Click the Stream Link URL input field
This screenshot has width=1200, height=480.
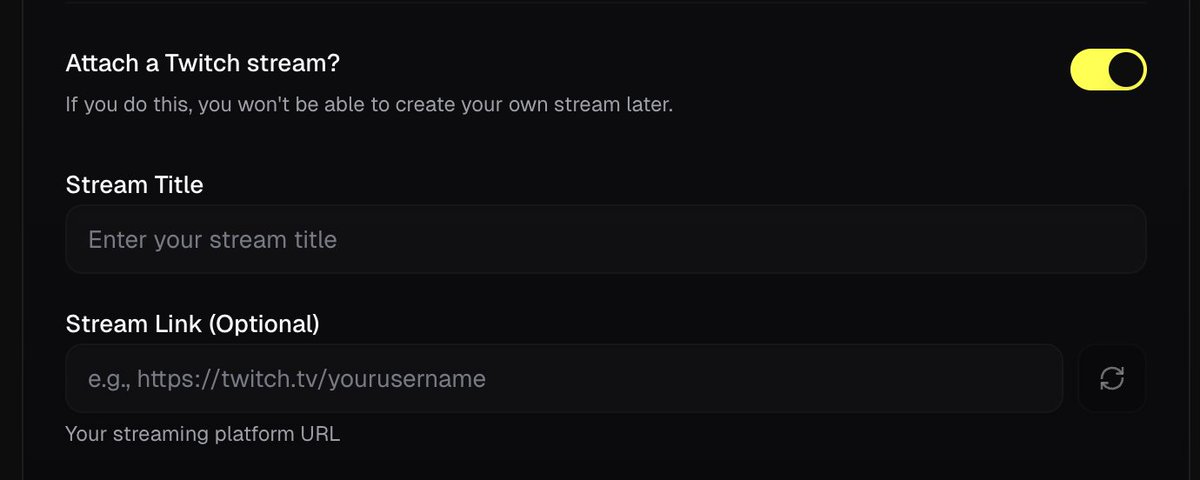tap(563, 379)
